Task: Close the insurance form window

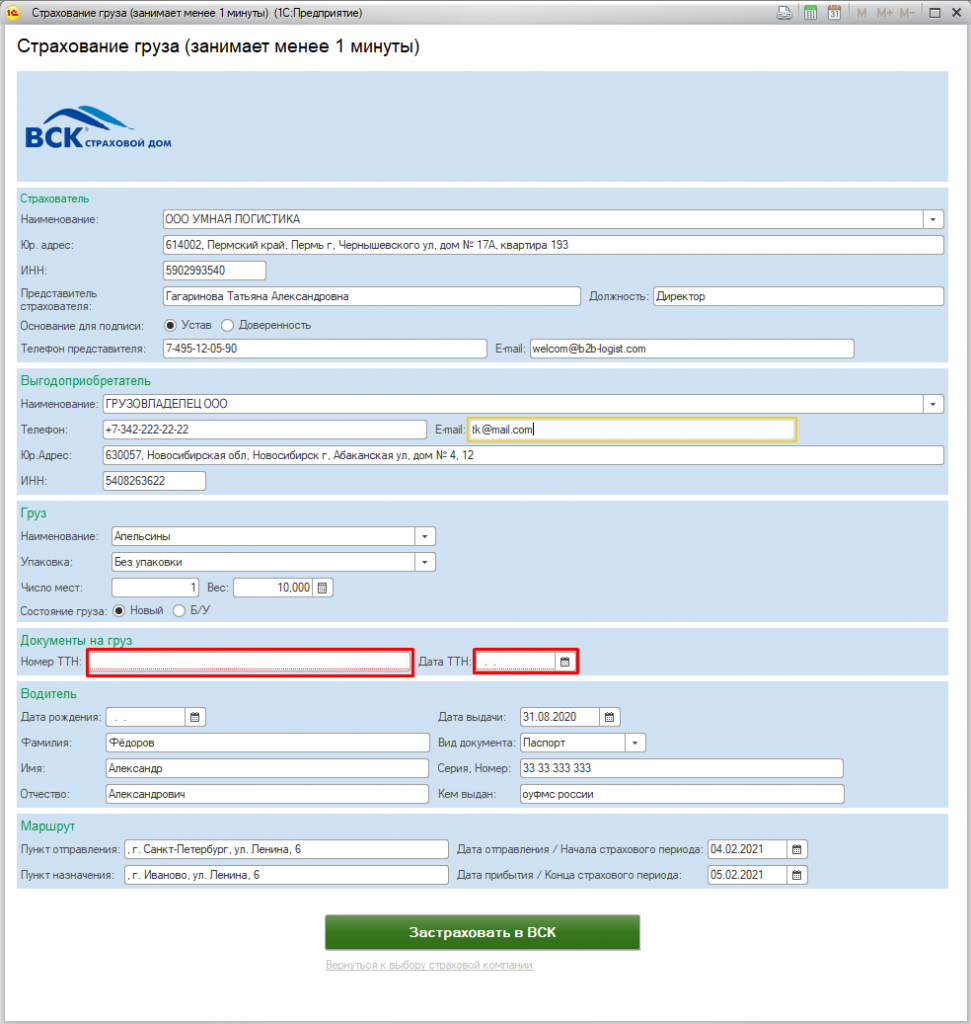Action: tap(957, 12)
